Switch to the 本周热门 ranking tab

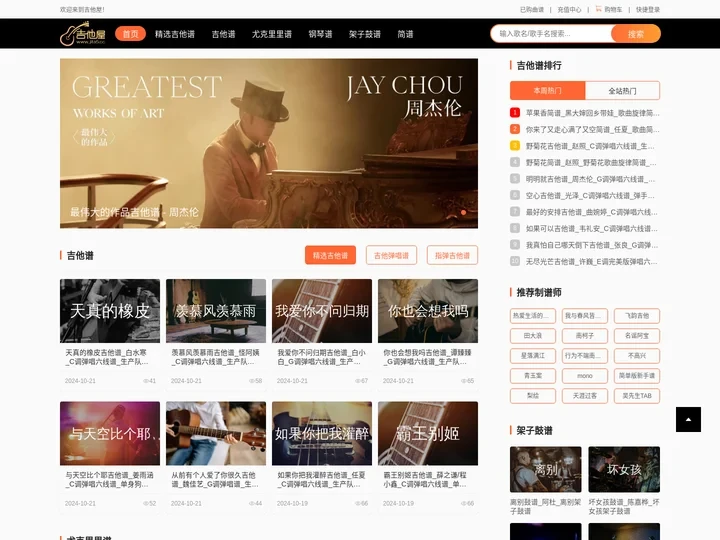[x=547, y=90]
